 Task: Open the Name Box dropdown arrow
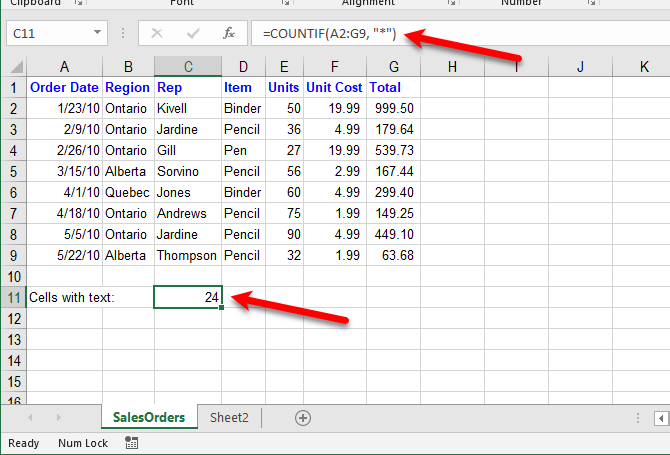tap(97, 33)
